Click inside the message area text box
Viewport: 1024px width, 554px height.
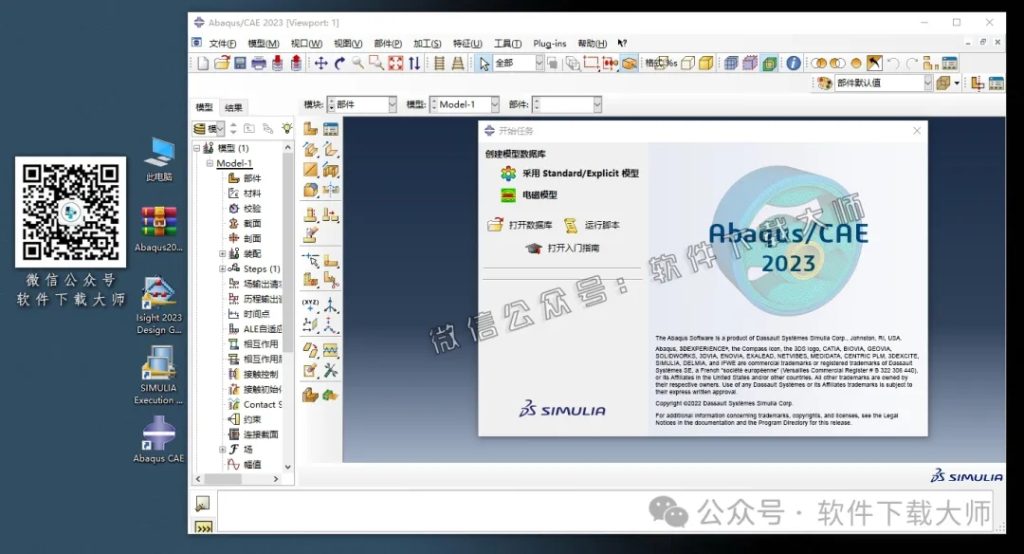(607, 511)
